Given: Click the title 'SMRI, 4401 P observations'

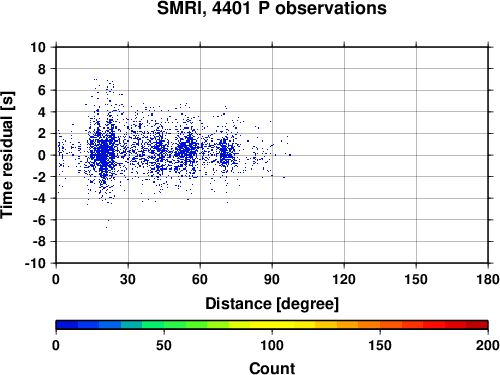Looking at the screenshot, I should coord(271,8).
